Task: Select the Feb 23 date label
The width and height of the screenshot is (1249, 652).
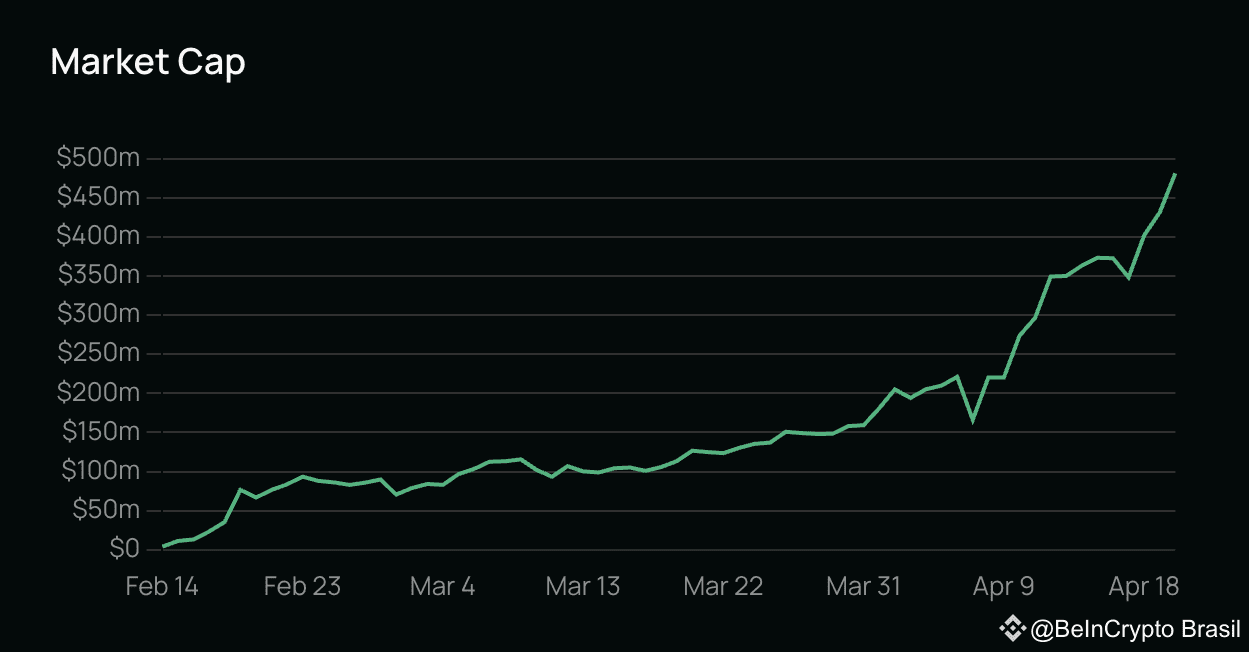Action: pyautogui.click(x=302, y=587)
